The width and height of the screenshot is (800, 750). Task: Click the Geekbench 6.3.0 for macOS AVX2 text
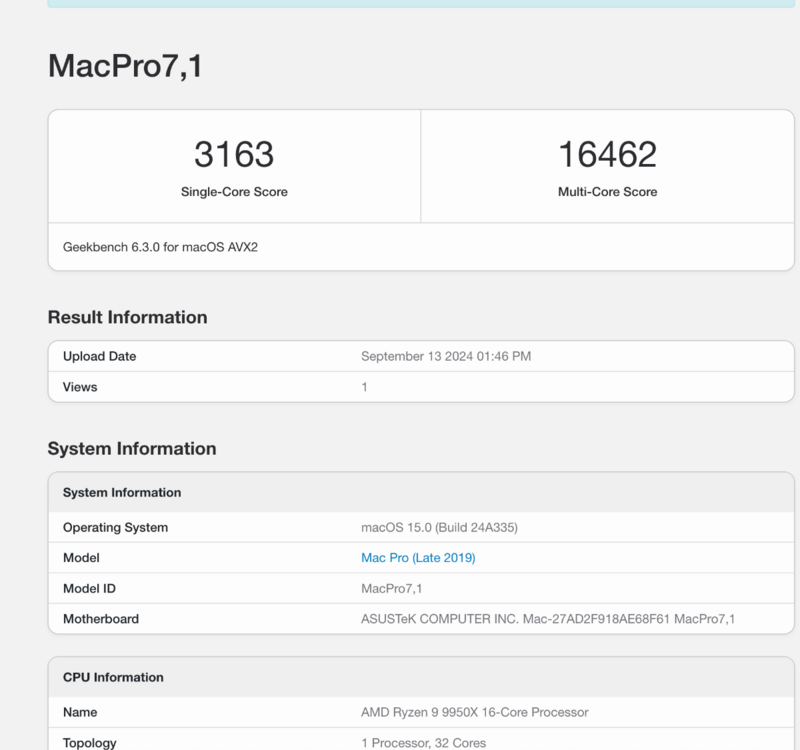[161, 246]
